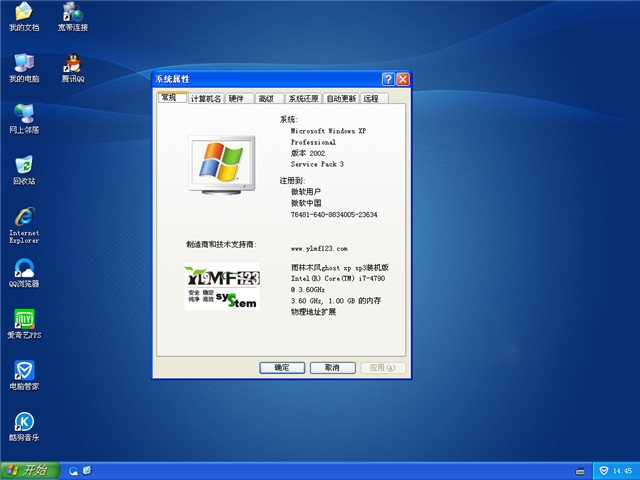
Task: Click the 物理地址扩展 text
Action: tap(313, 312)
